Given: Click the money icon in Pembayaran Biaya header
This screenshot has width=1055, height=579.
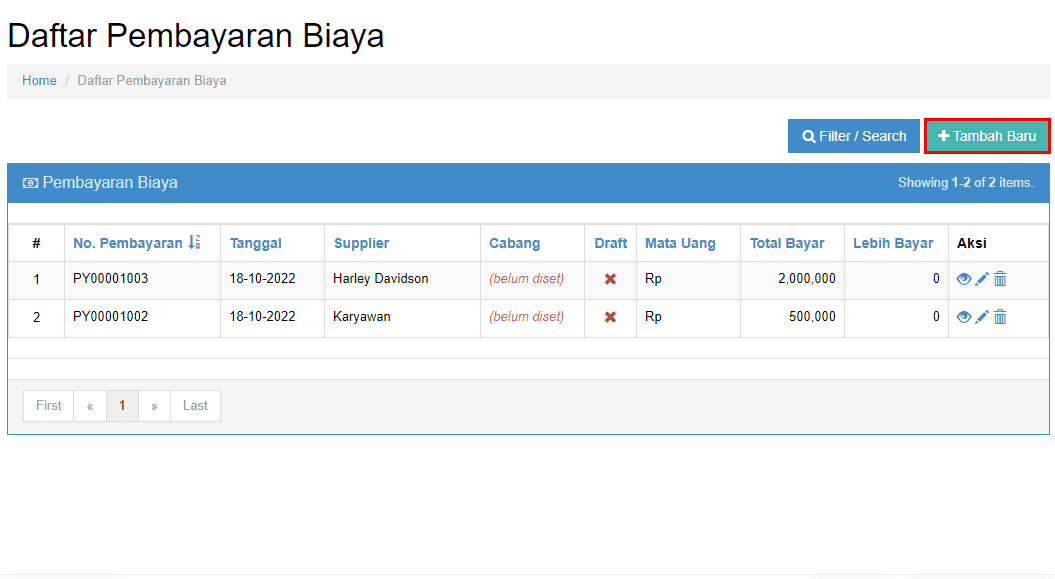Looking at the screenshot, I should click(30, 183).
